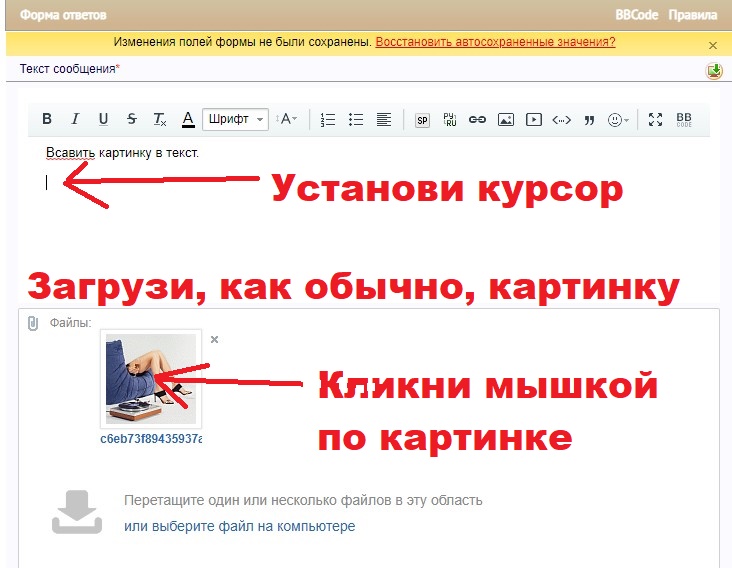Click the uploaded image thumbnail

[151, 379]
